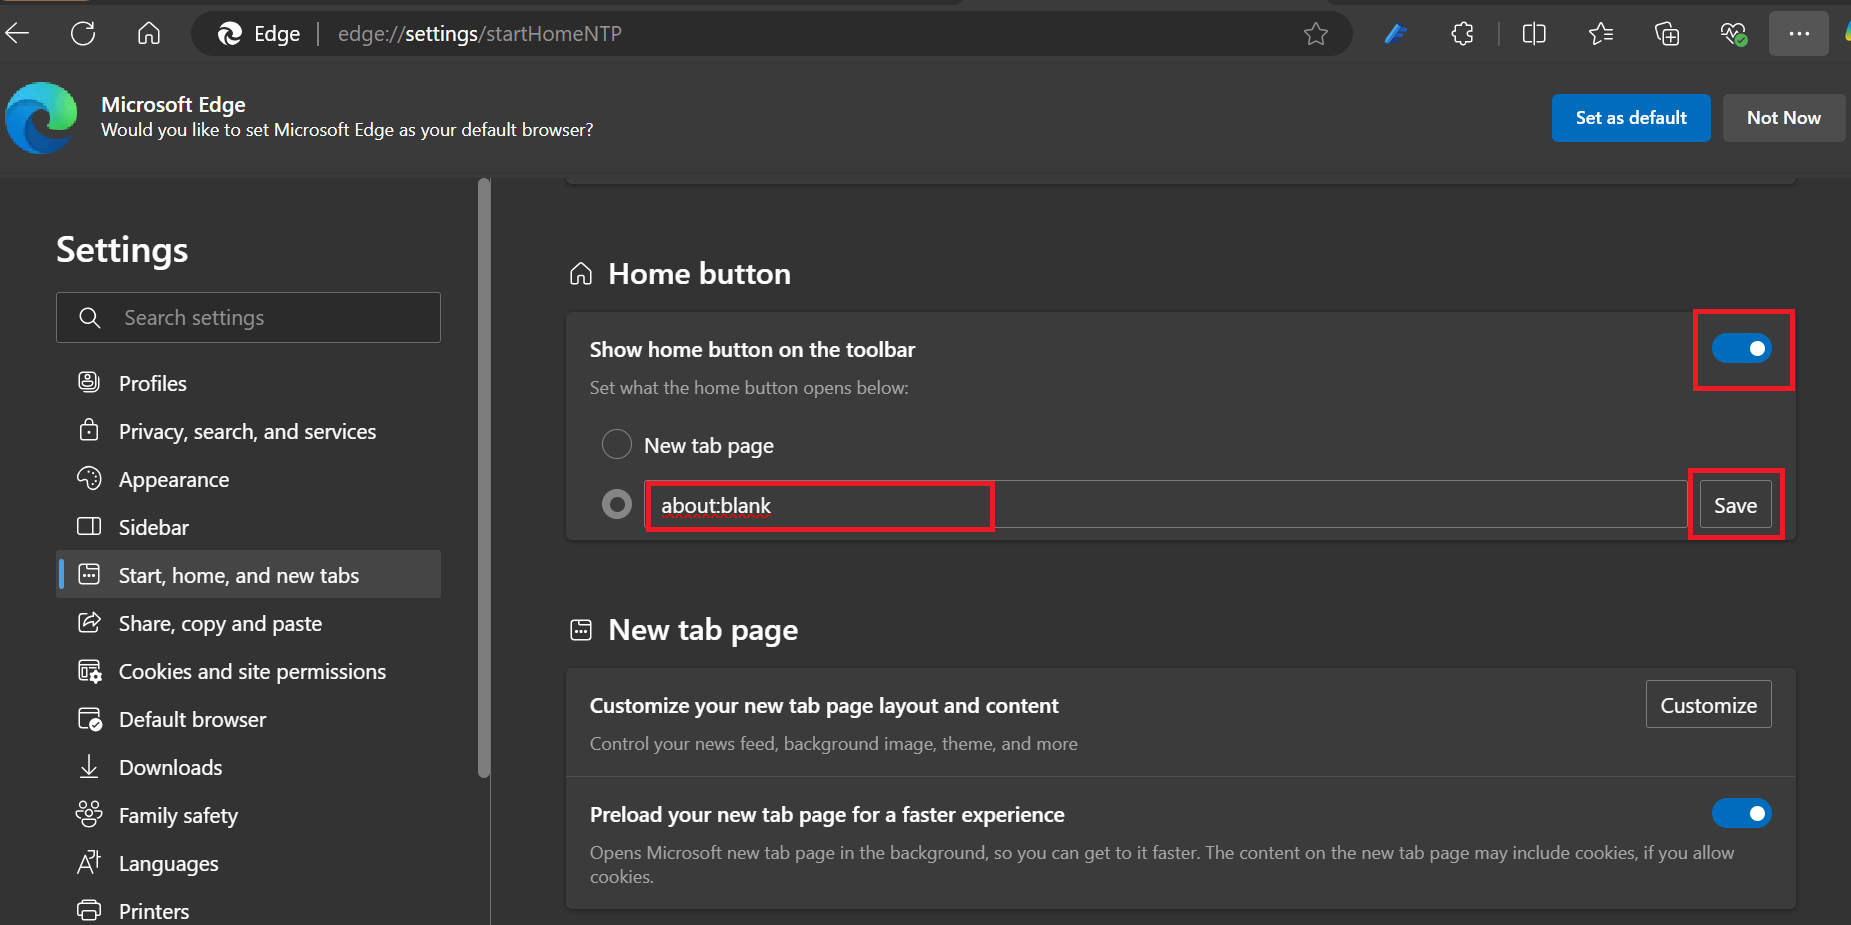Open Appearance settings
The width and height of the screenshot is (1851, 925).
(x=248, y=479)
